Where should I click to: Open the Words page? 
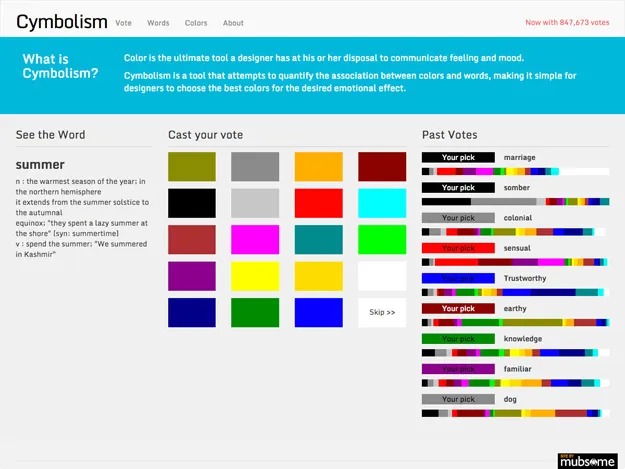pos(158,22)
